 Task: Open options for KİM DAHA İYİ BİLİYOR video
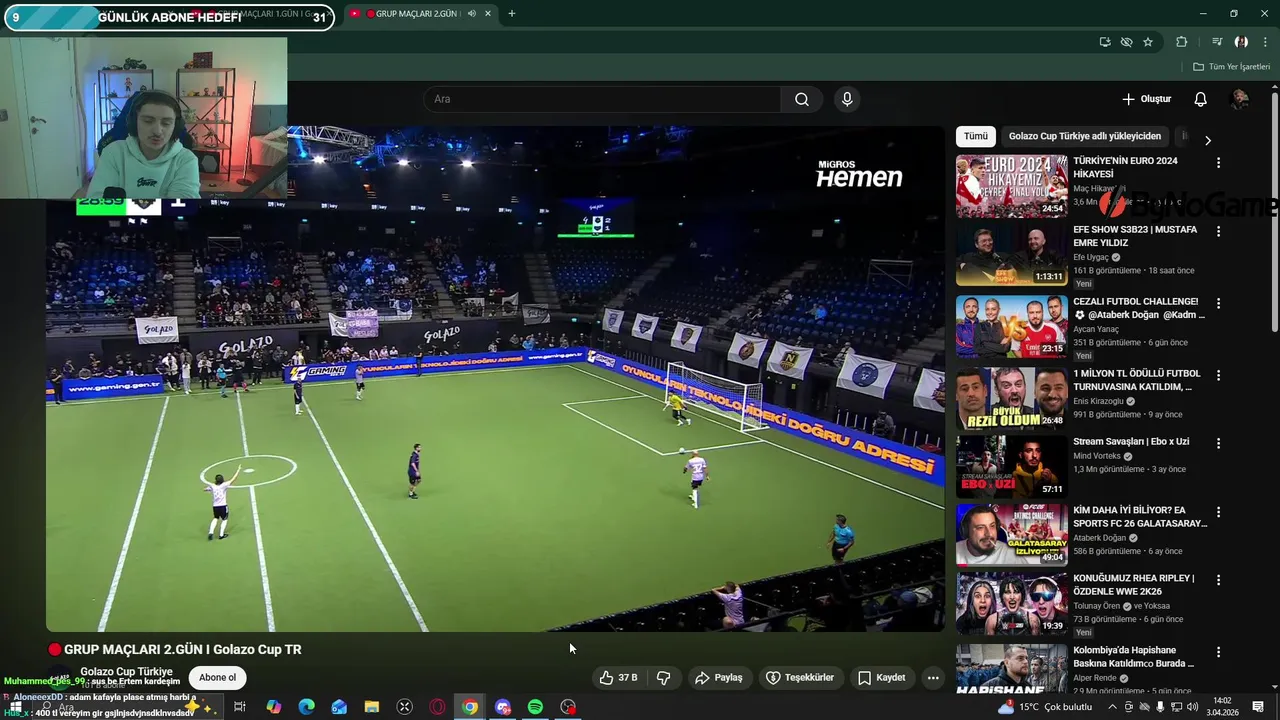point(1218,512)
